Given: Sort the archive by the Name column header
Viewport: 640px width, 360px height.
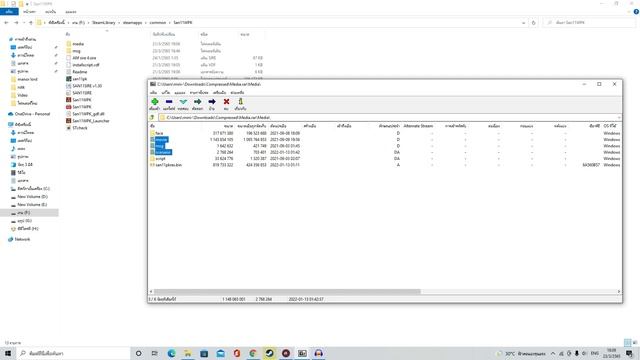Looking at the screenshot, I should (x=152, y=126).
